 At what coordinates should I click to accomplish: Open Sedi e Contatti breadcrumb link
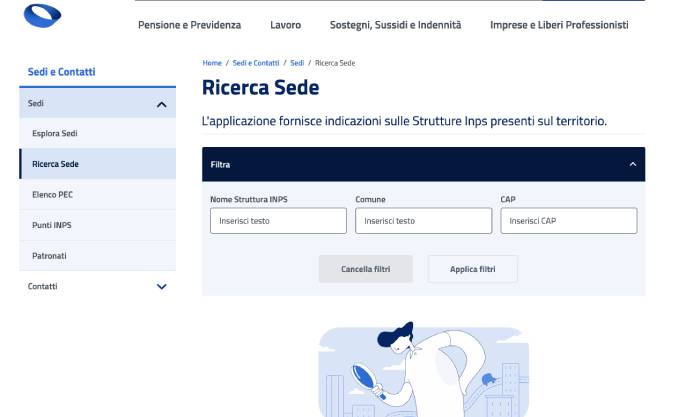256,63
